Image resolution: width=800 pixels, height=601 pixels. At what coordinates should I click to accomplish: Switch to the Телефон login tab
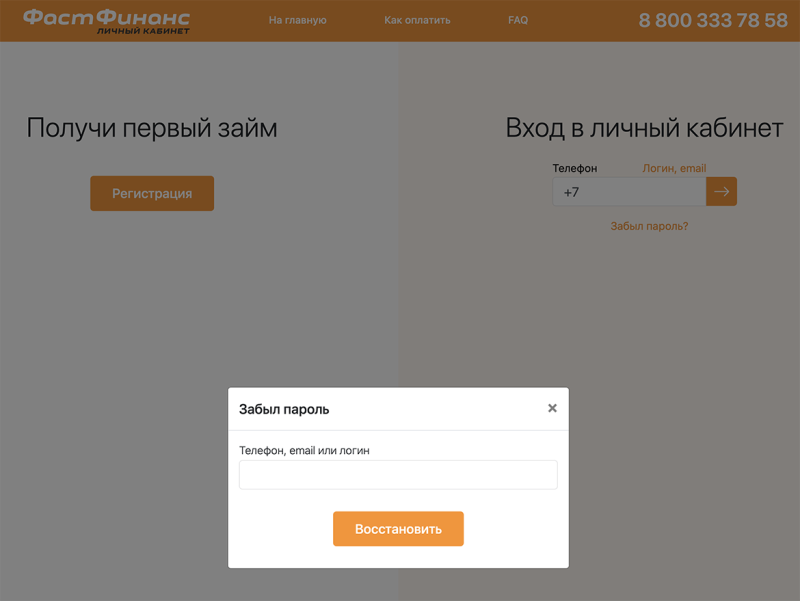(x=574, y=168)
